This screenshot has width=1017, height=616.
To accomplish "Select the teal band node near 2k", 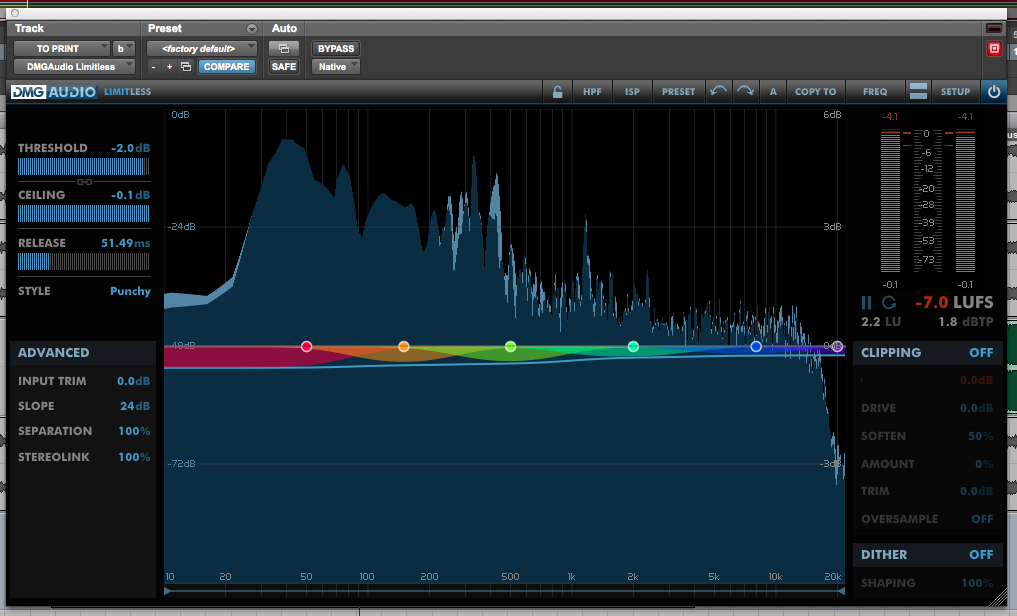I will 633,347.
